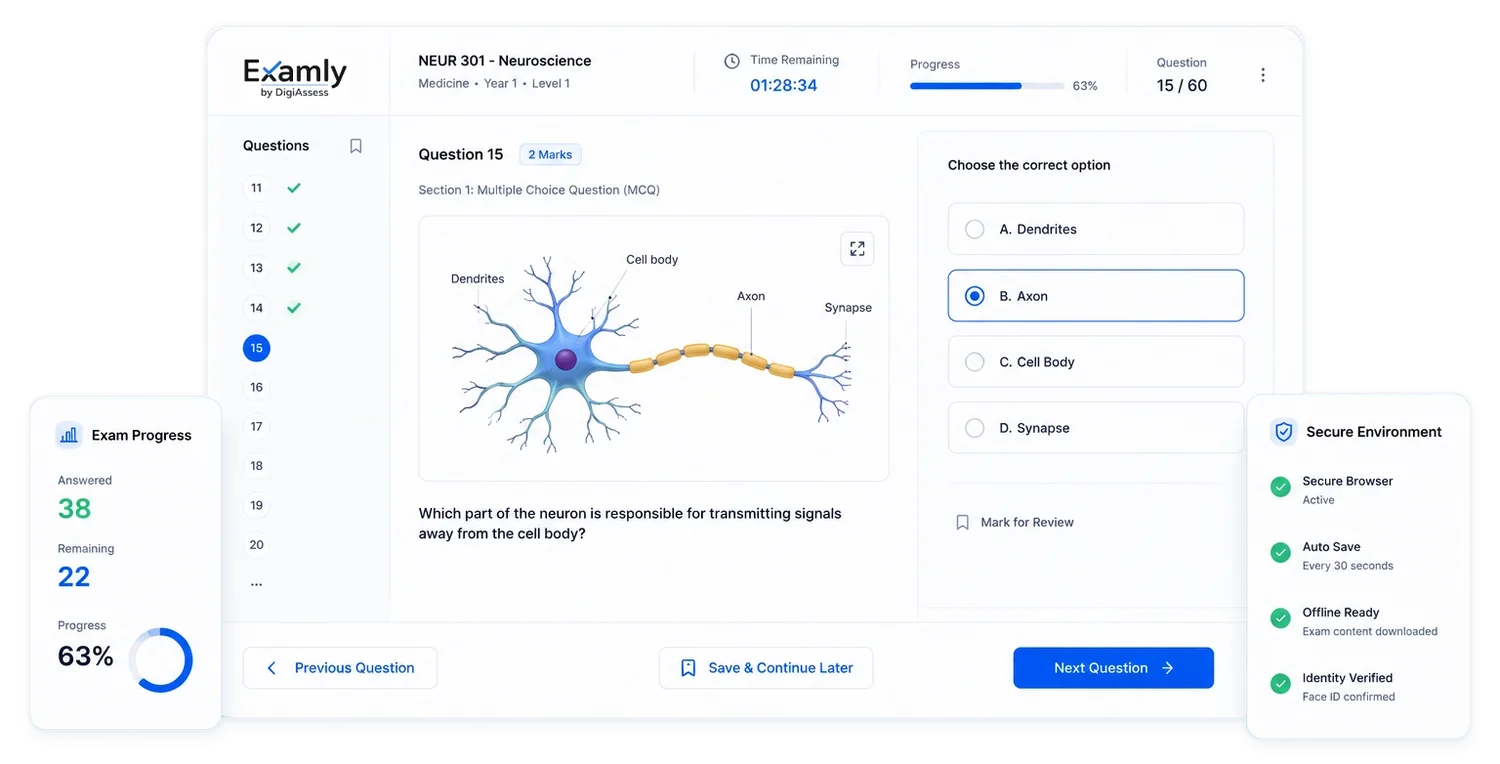Click the header progress bar at 63%
The width and height of the screenshot is (1500, 764).
987,86
